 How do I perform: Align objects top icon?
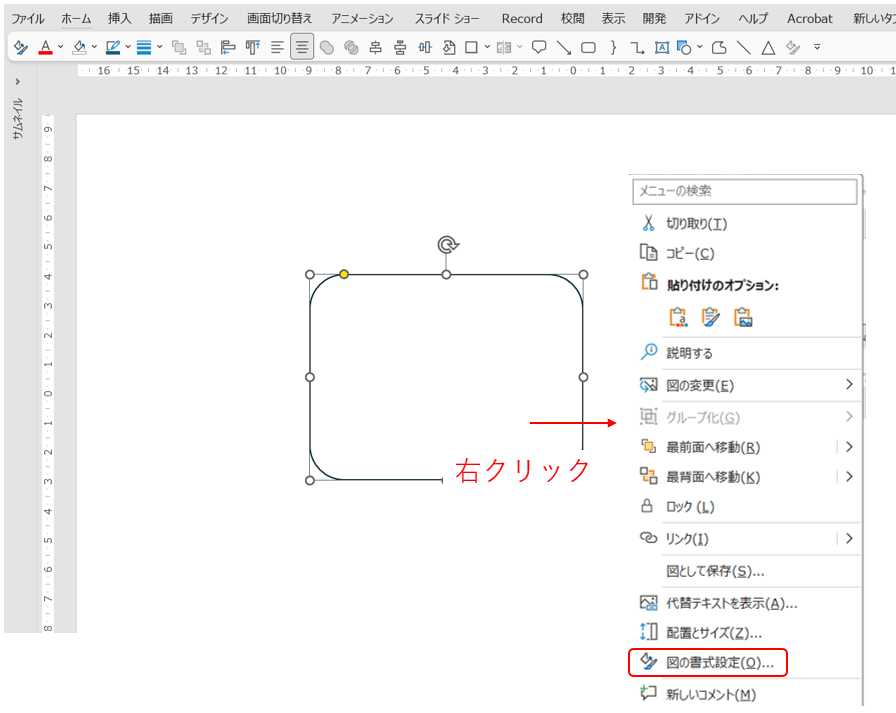point(253,47)
